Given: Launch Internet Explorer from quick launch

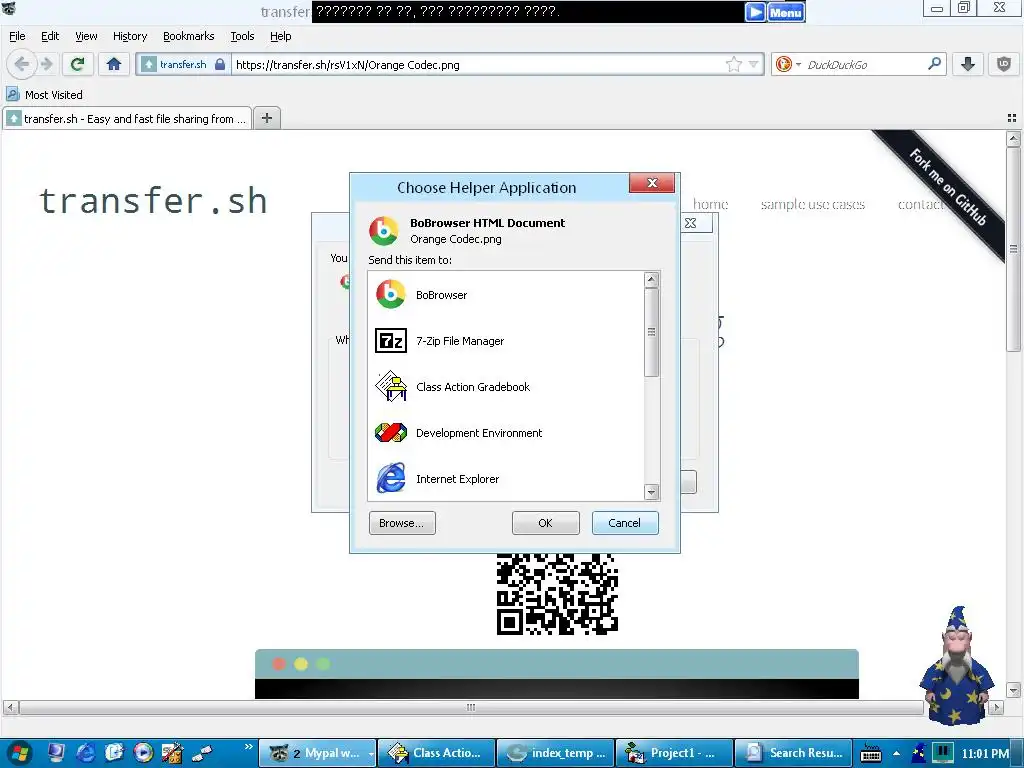Looking at the screenshot, I should pyautogui.click(x=86, y=753).
